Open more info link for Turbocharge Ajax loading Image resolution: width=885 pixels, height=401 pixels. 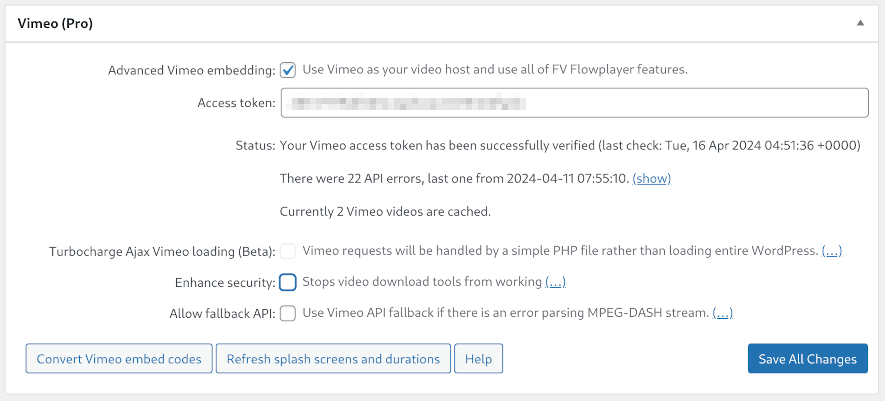click(x=832, y=251)
